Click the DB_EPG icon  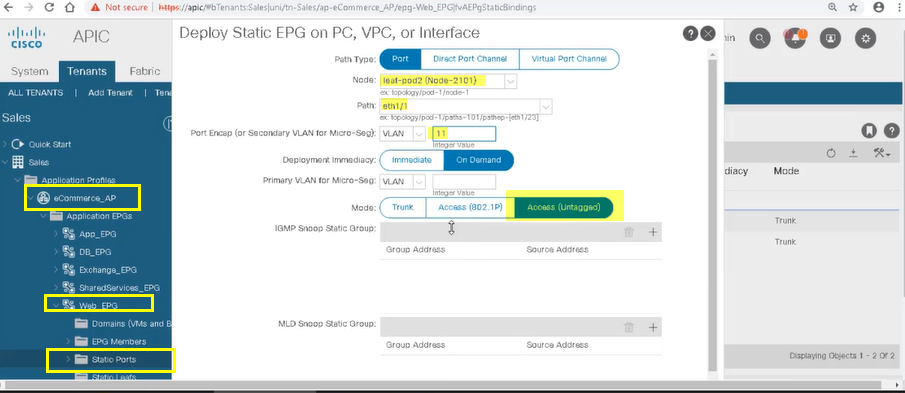pos(69,252)
